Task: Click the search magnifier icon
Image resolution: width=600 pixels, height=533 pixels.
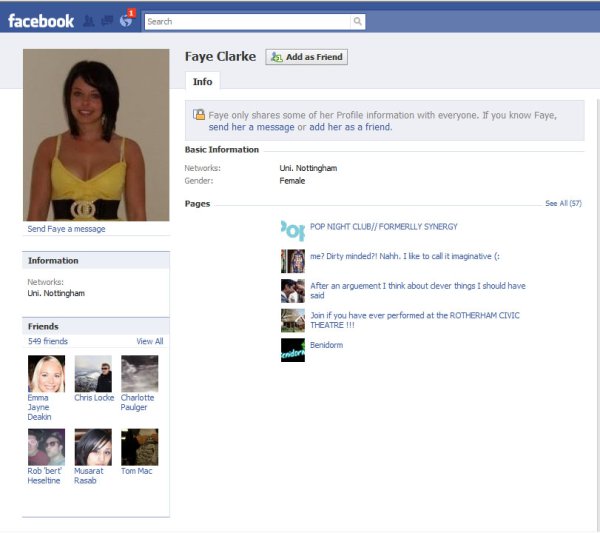Action: click(x=357, y=21)
